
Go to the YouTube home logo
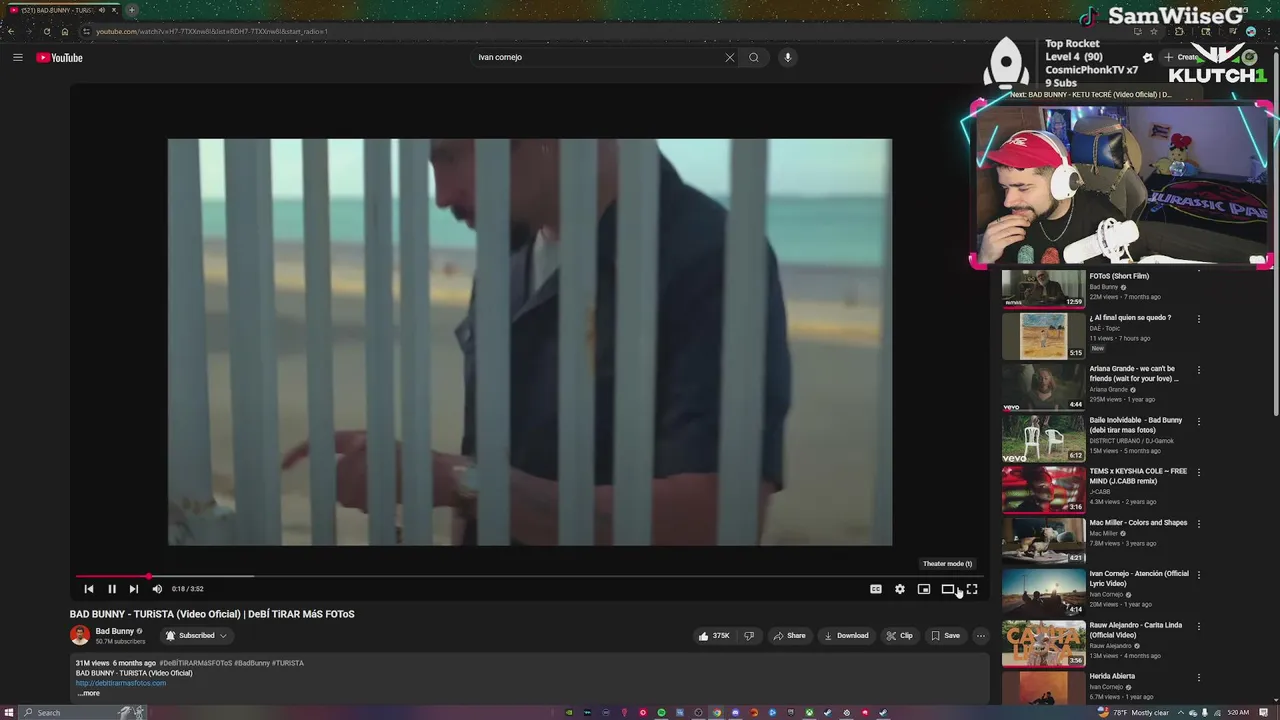click(59, 57)
